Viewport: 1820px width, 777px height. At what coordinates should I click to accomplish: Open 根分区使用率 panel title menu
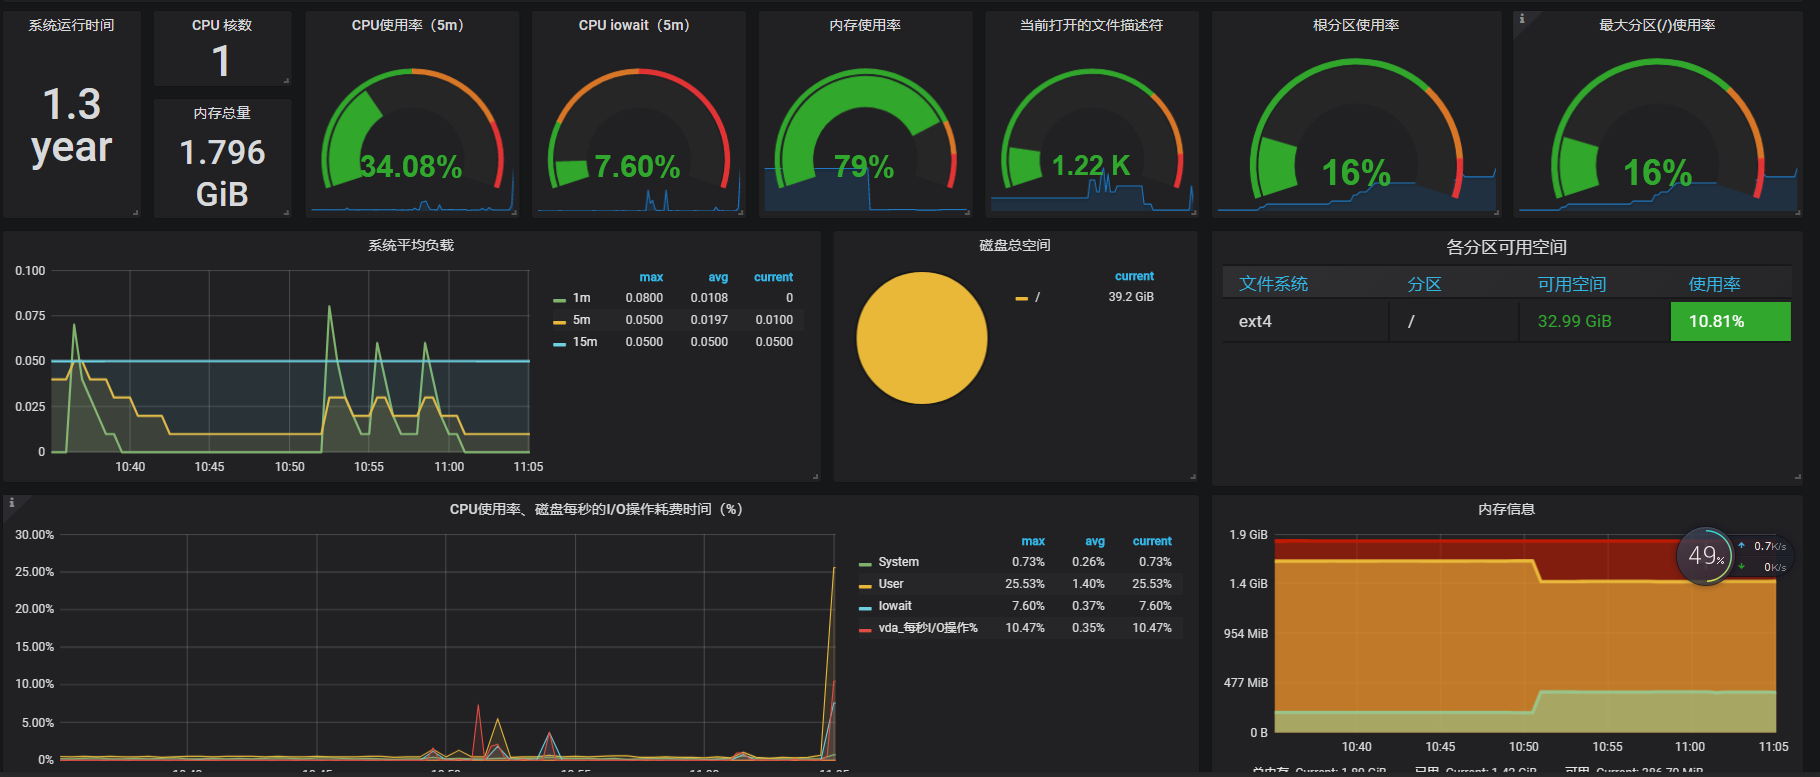[x=1356, y=25]
